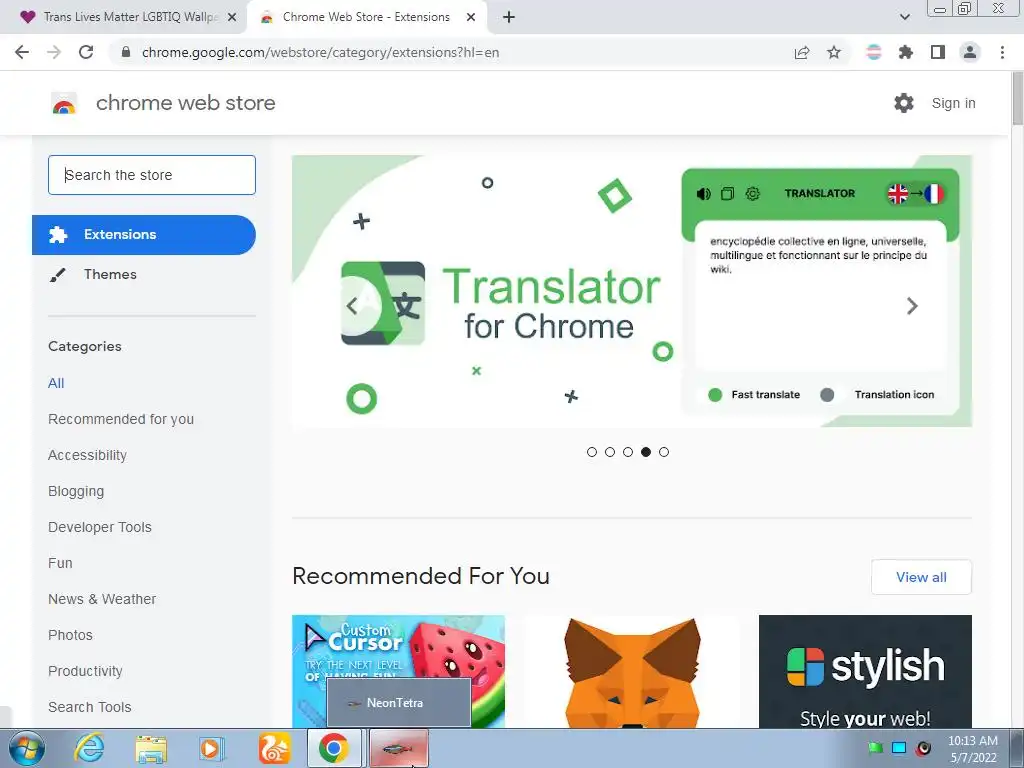Open the Developer Tools category
Screen dimensions: 1024x768
100,527
